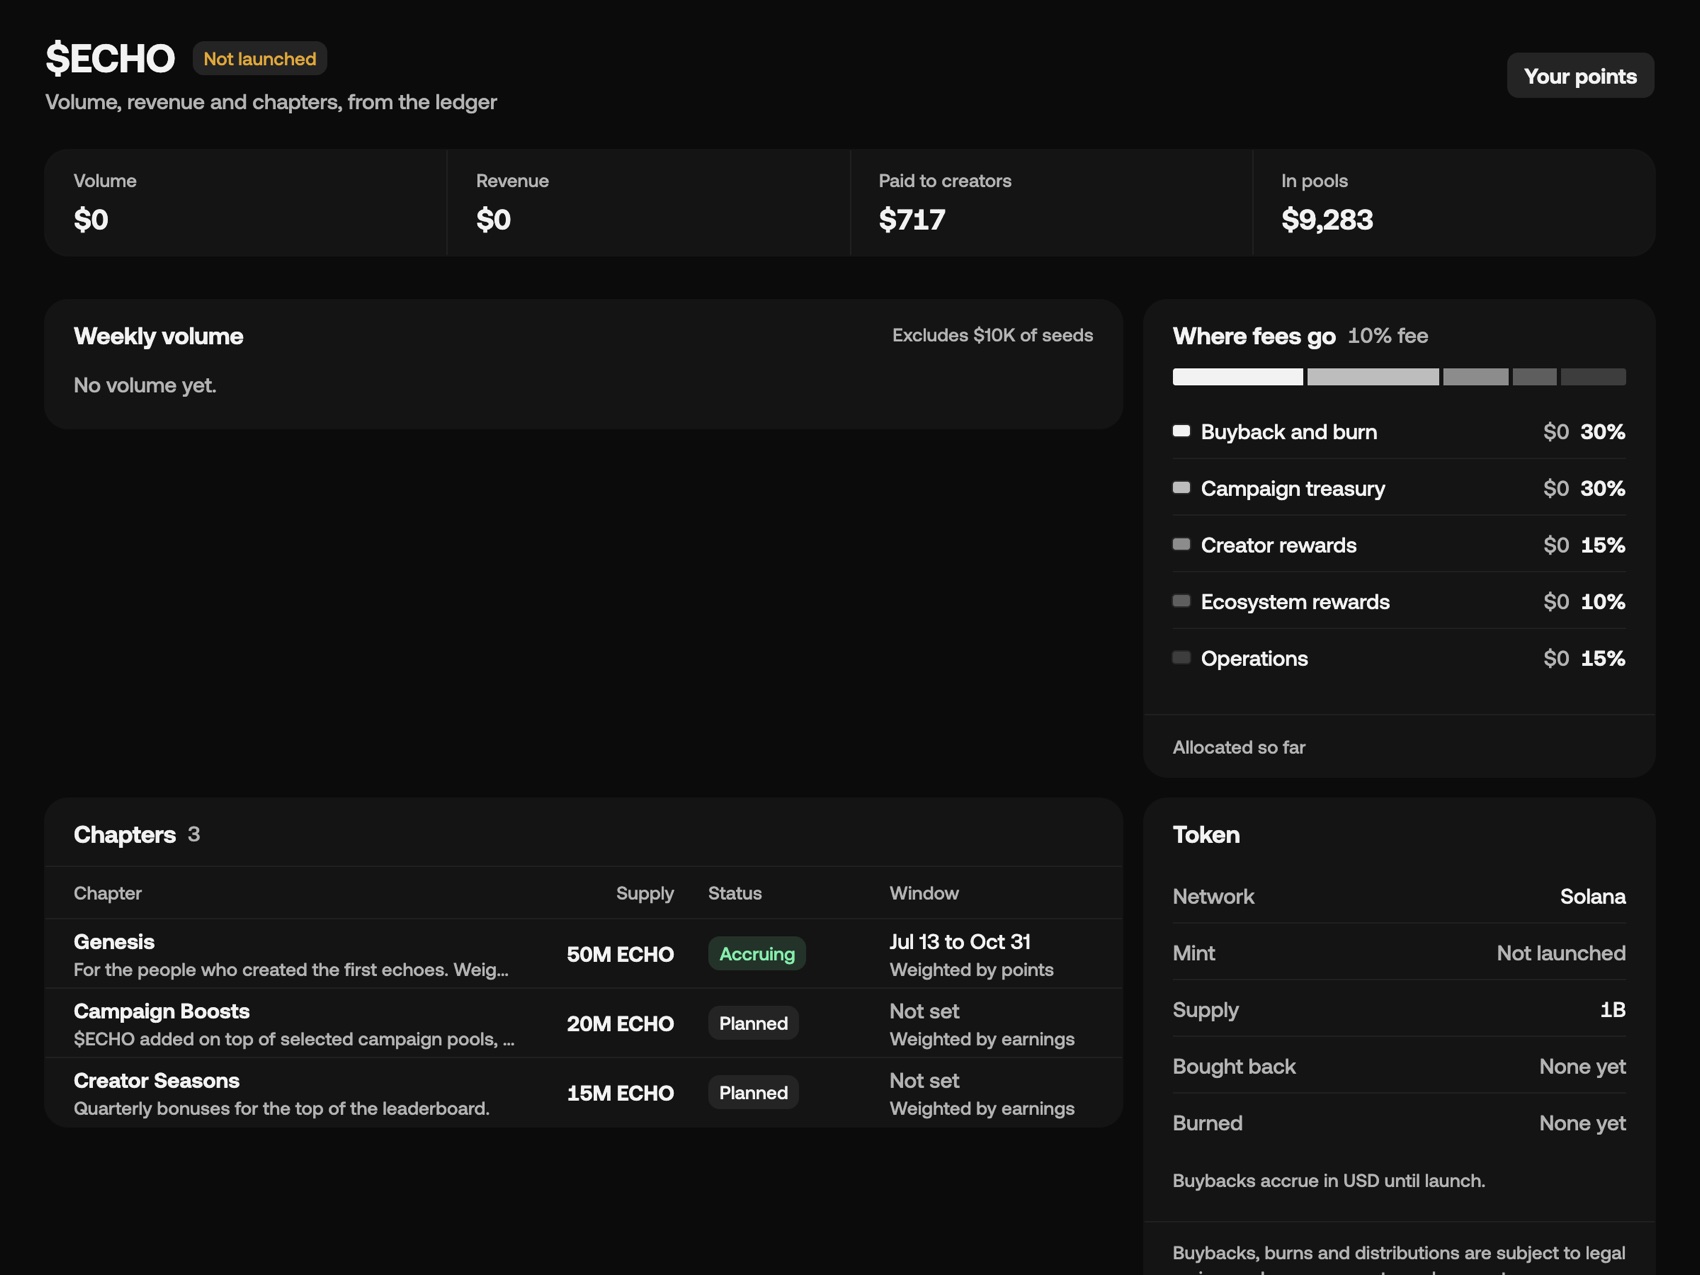Screen dimensions: 1700x1275
Task: Select the Operations fee label
Action: pyautogui.click(x=1254, y=659)
